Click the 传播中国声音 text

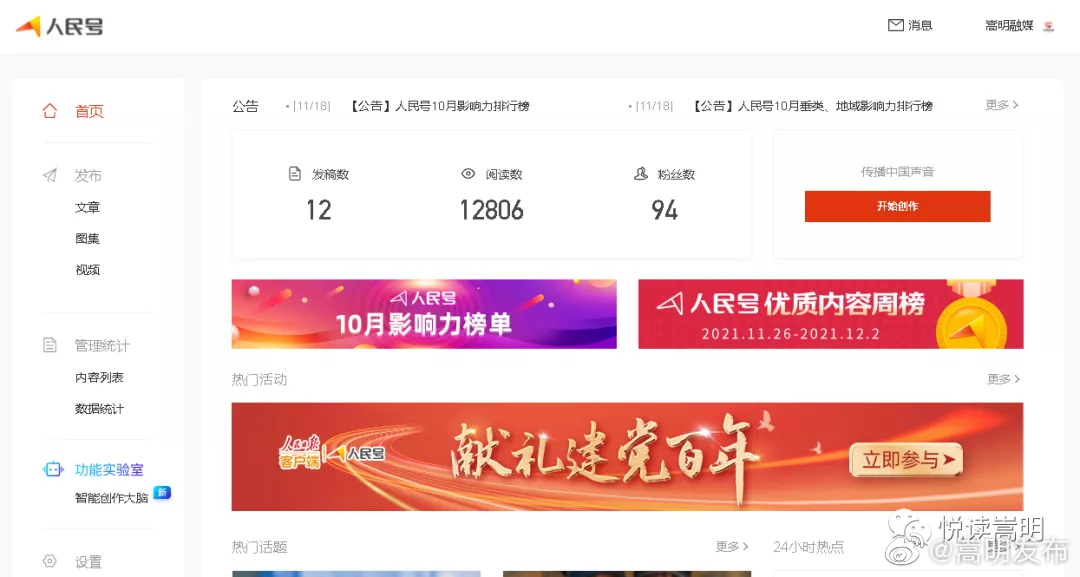(897, 171)
